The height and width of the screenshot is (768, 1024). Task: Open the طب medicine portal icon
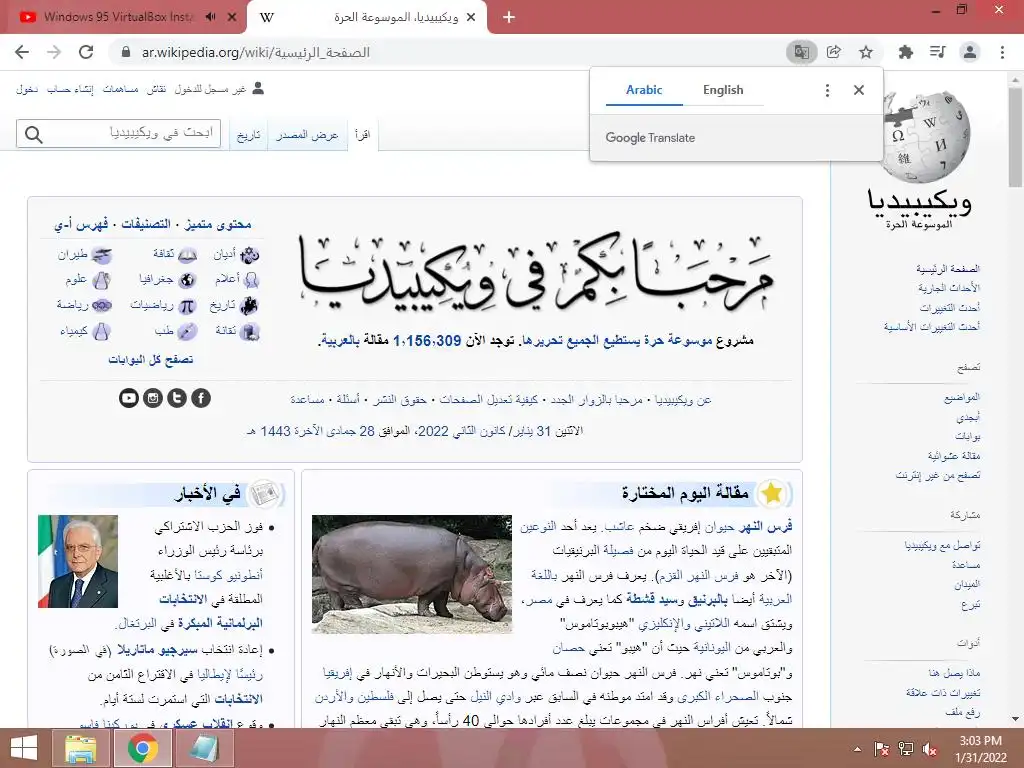(x=187, y=331)
